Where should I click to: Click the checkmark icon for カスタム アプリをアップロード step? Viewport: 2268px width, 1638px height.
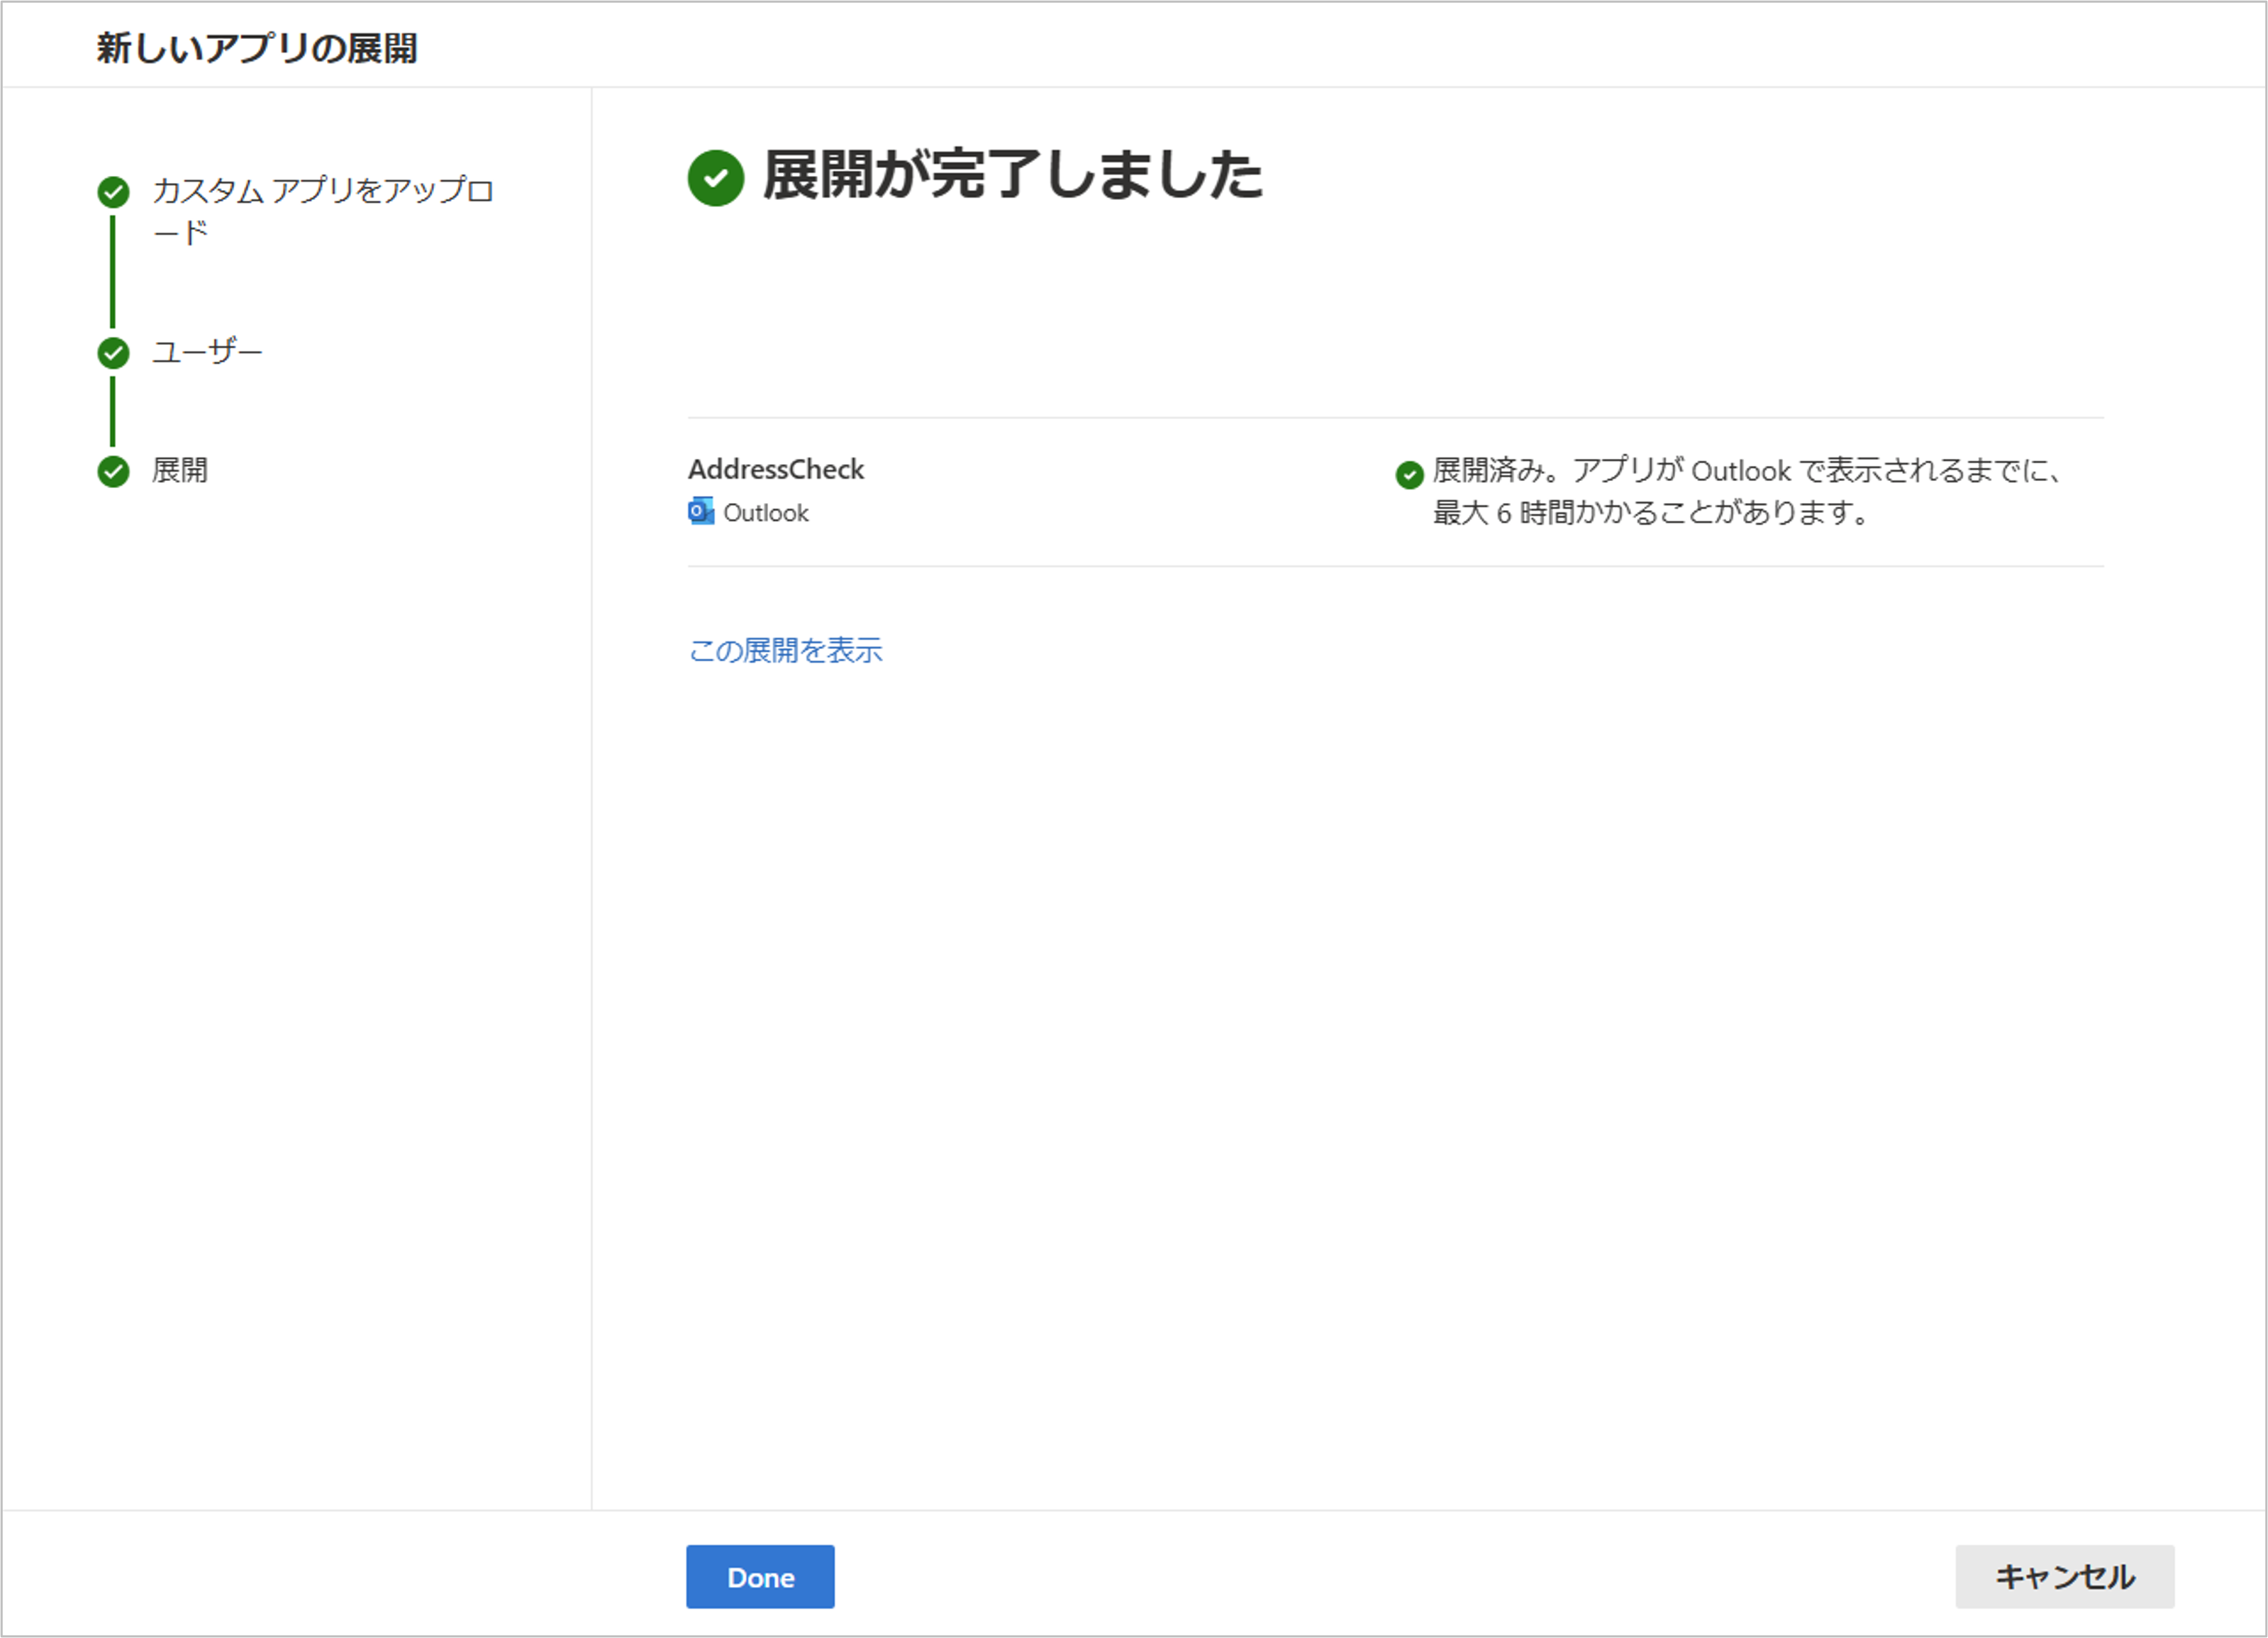coord(113,191)
